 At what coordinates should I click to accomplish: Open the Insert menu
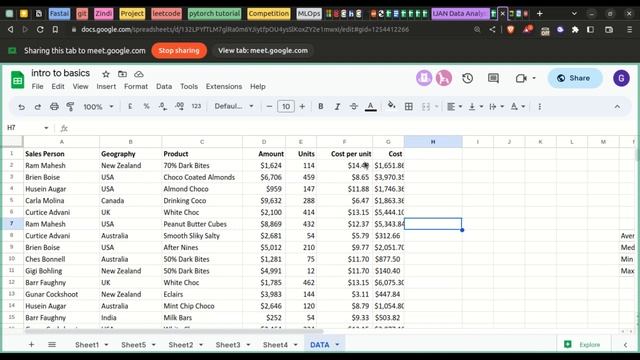tap(106, 87)
